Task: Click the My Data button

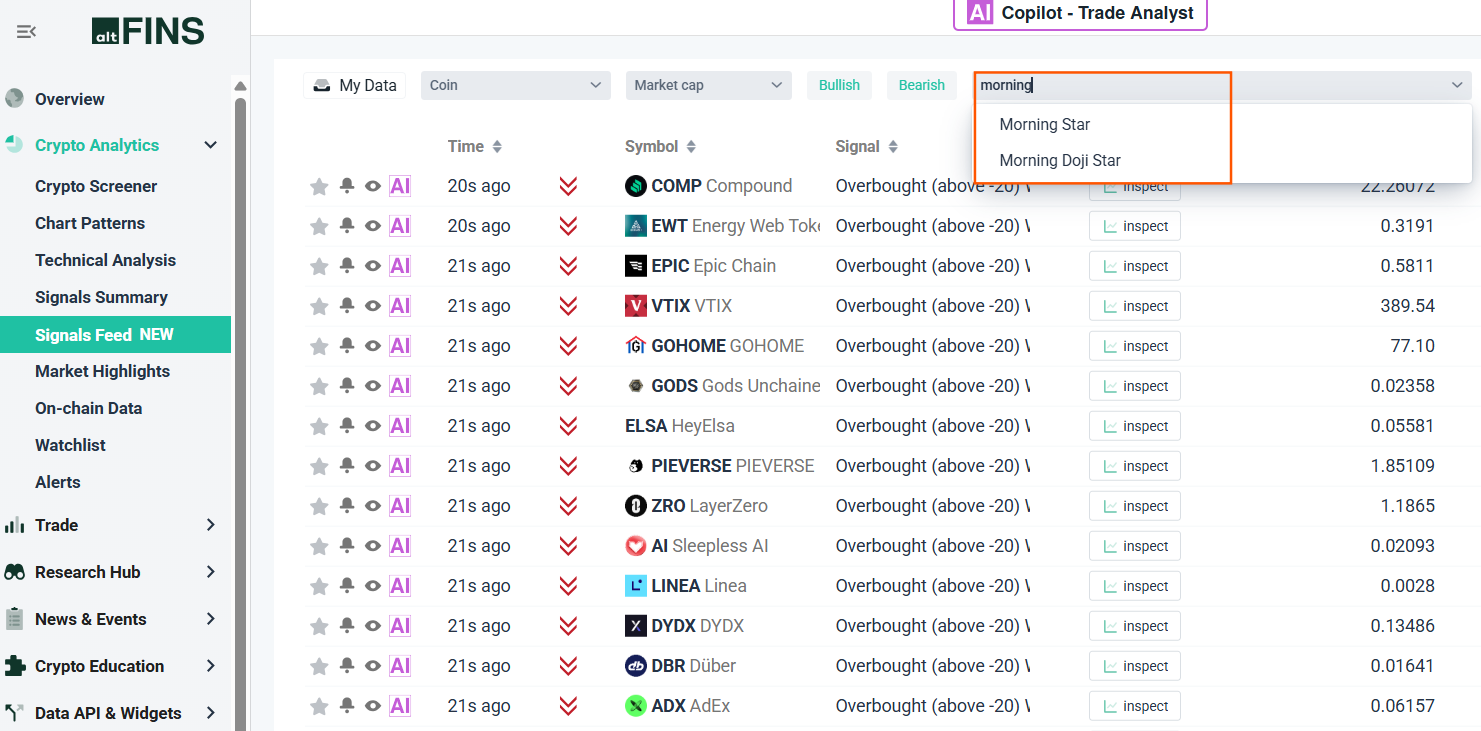Action: 355,85
